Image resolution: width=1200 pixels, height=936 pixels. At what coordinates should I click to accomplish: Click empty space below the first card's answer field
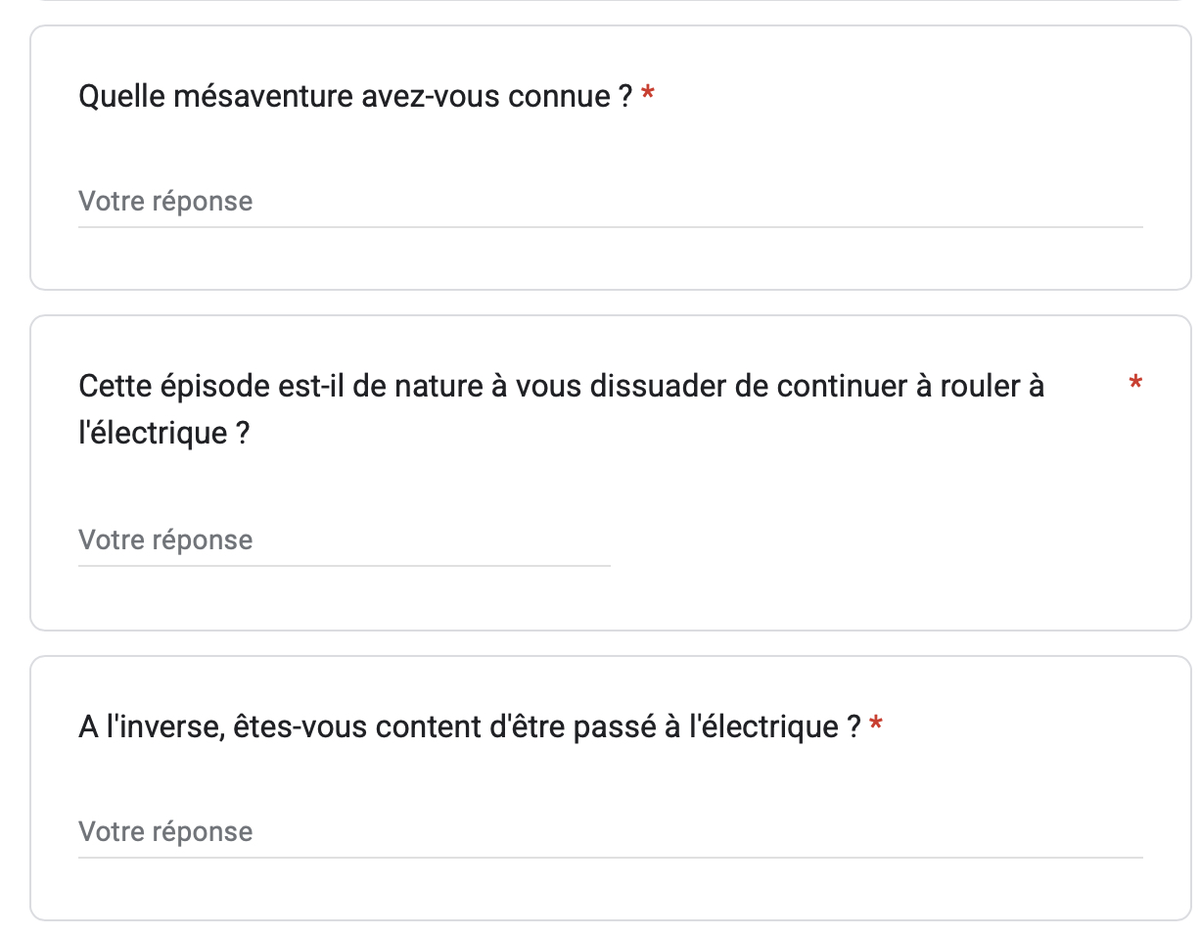pos(610,258)
